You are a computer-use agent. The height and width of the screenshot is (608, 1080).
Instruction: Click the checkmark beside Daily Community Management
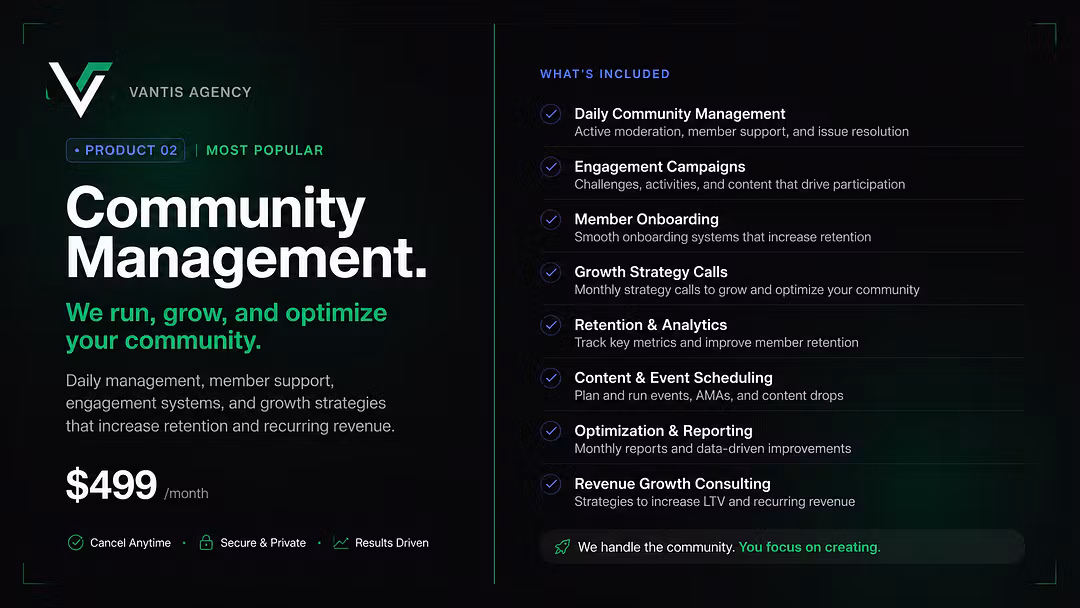[x=550, y=114]
